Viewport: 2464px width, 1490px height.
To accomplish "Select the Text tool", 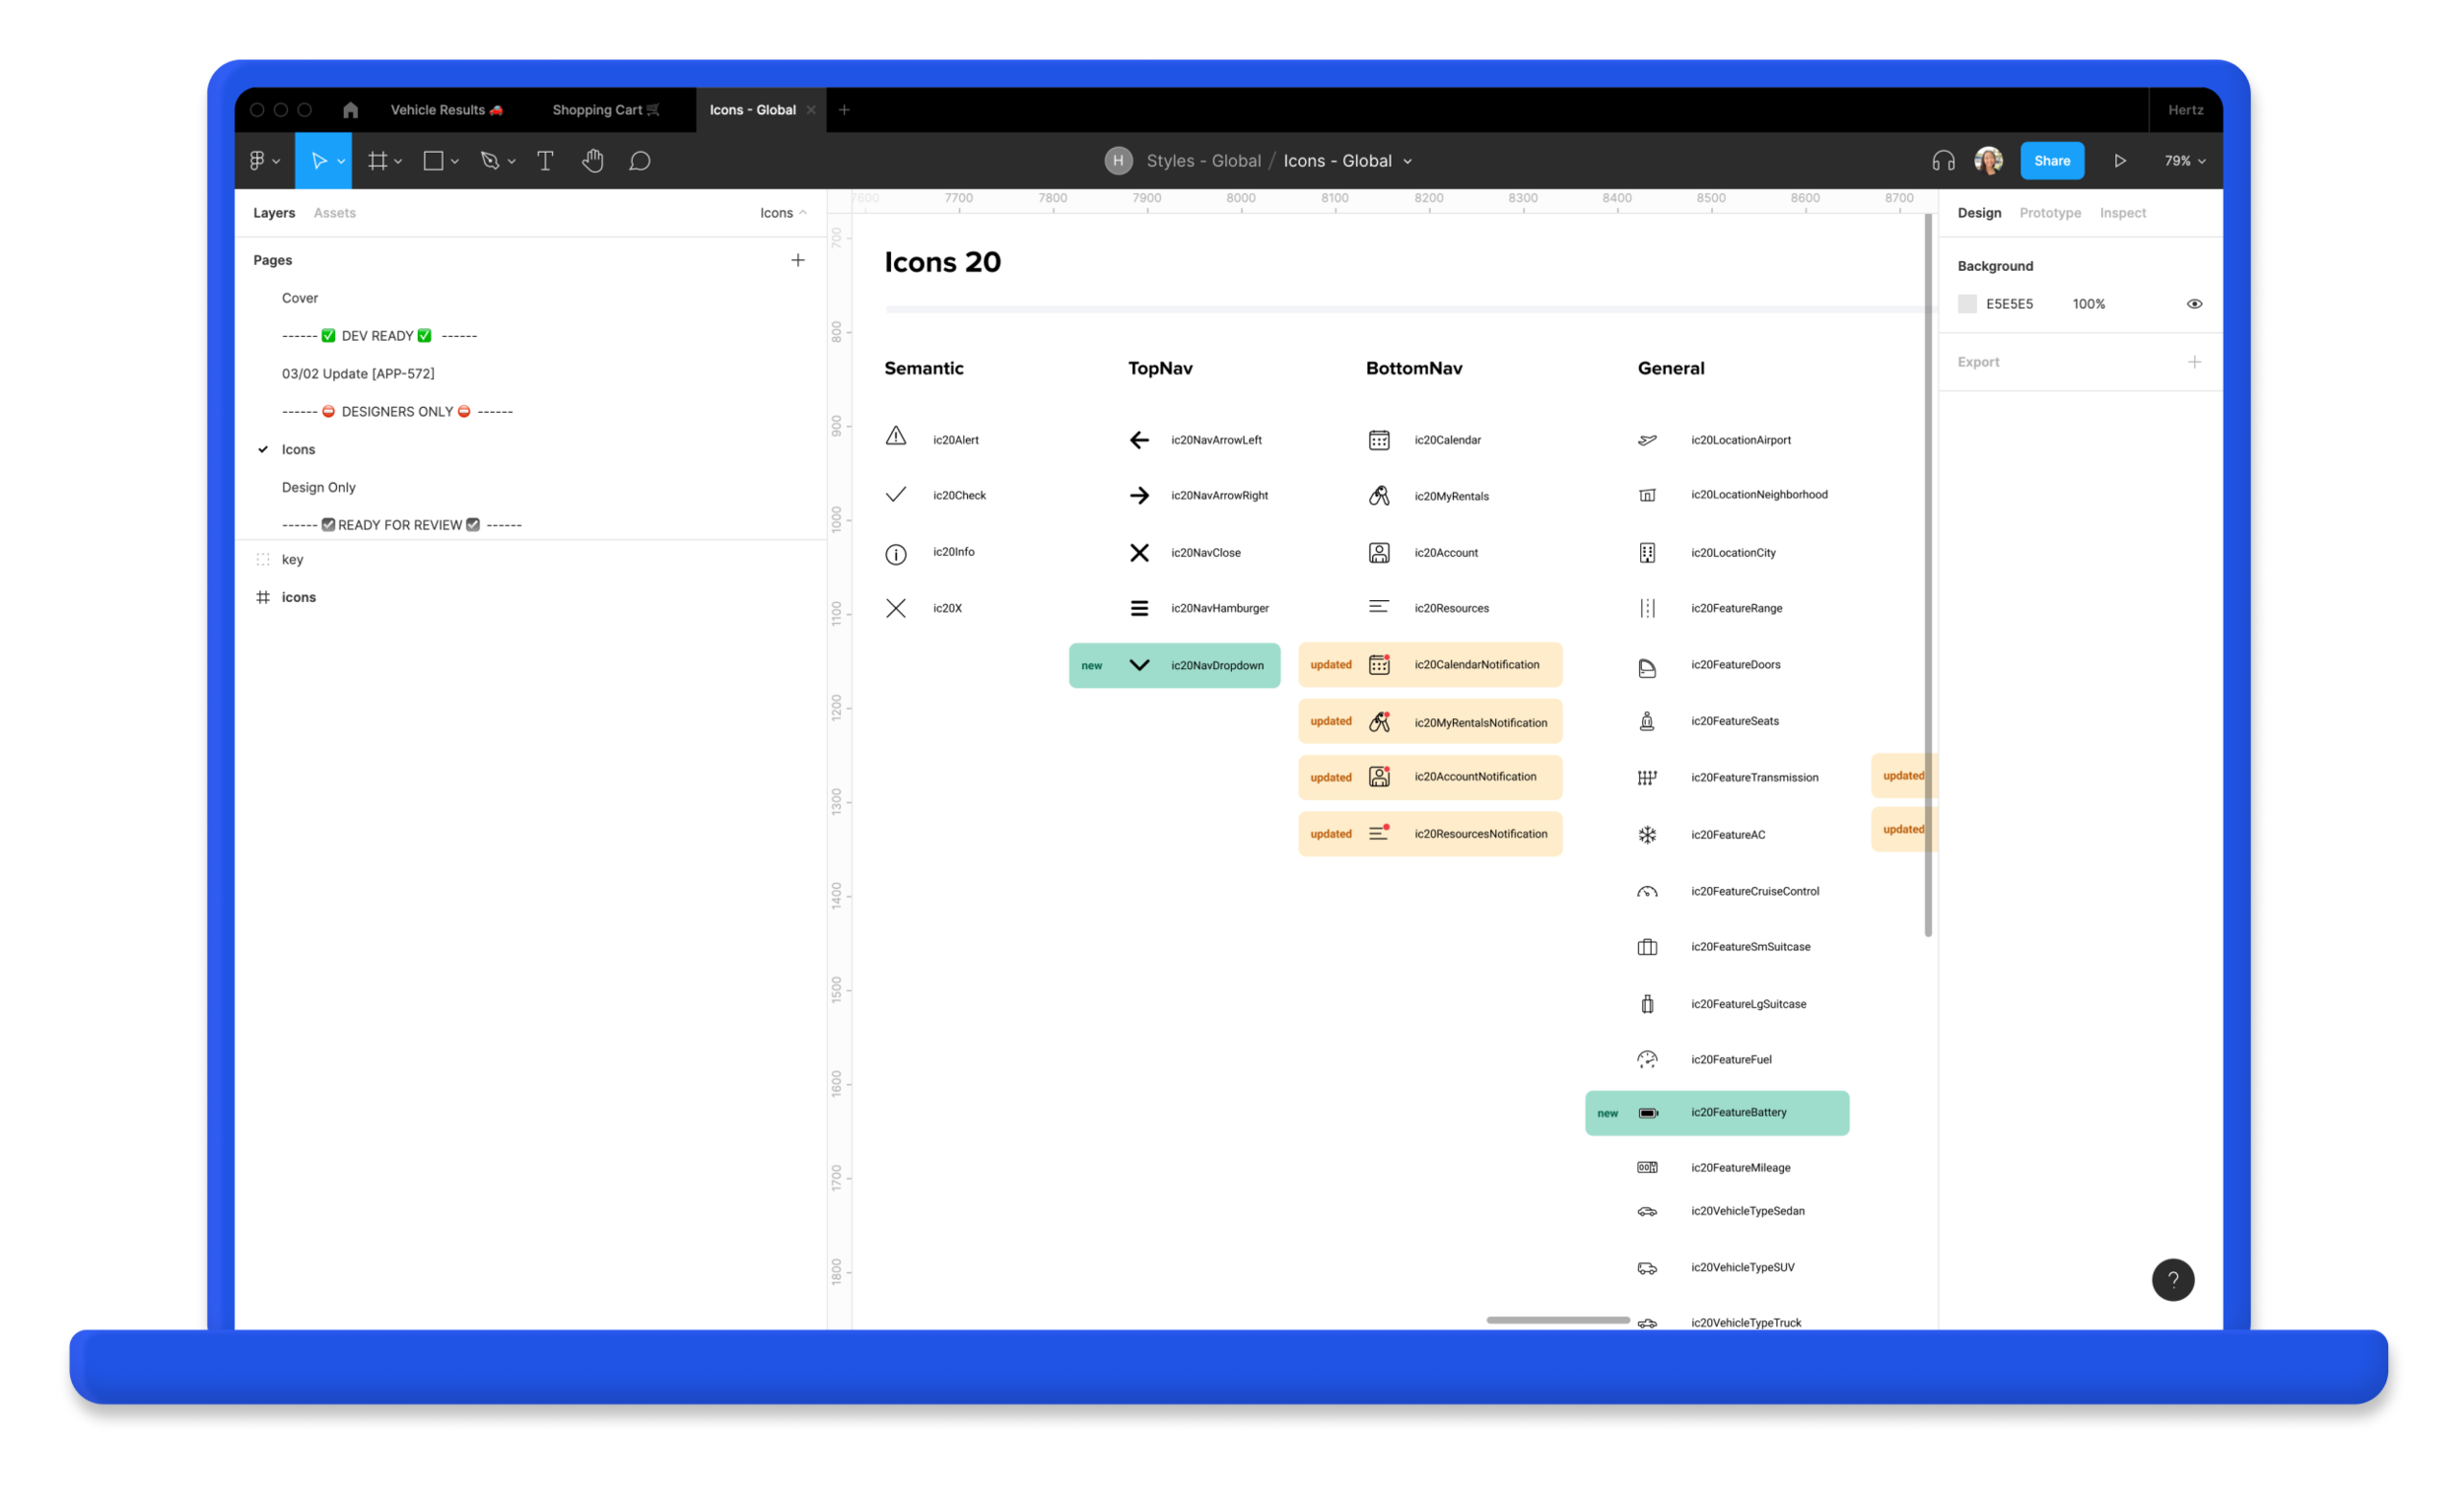I will (545, 161).
